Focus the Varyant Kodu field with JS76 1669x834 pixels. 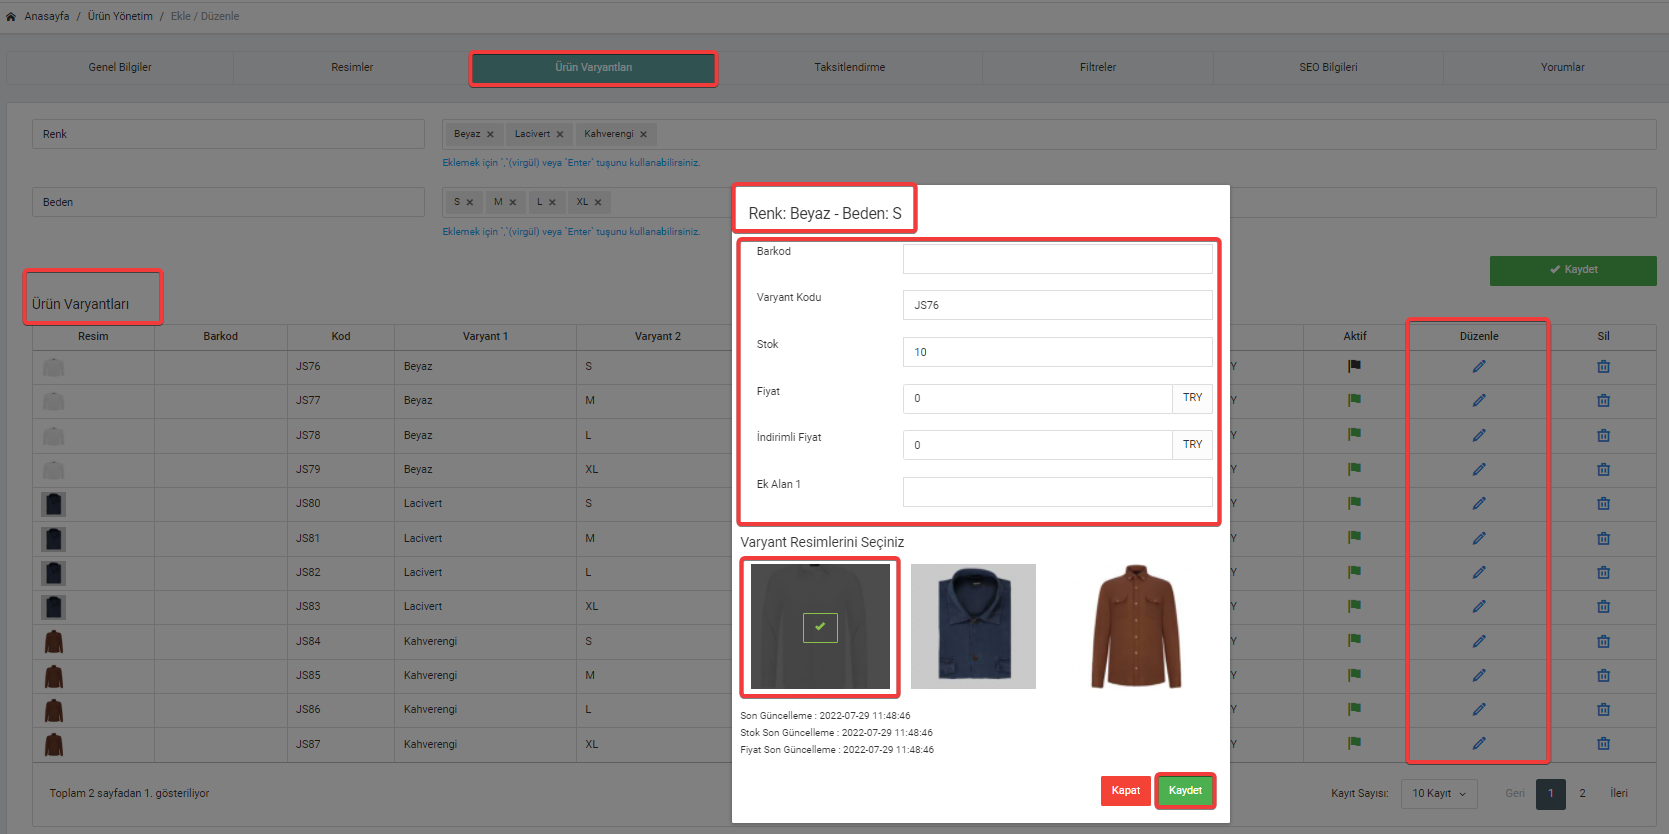[1057, 305]
